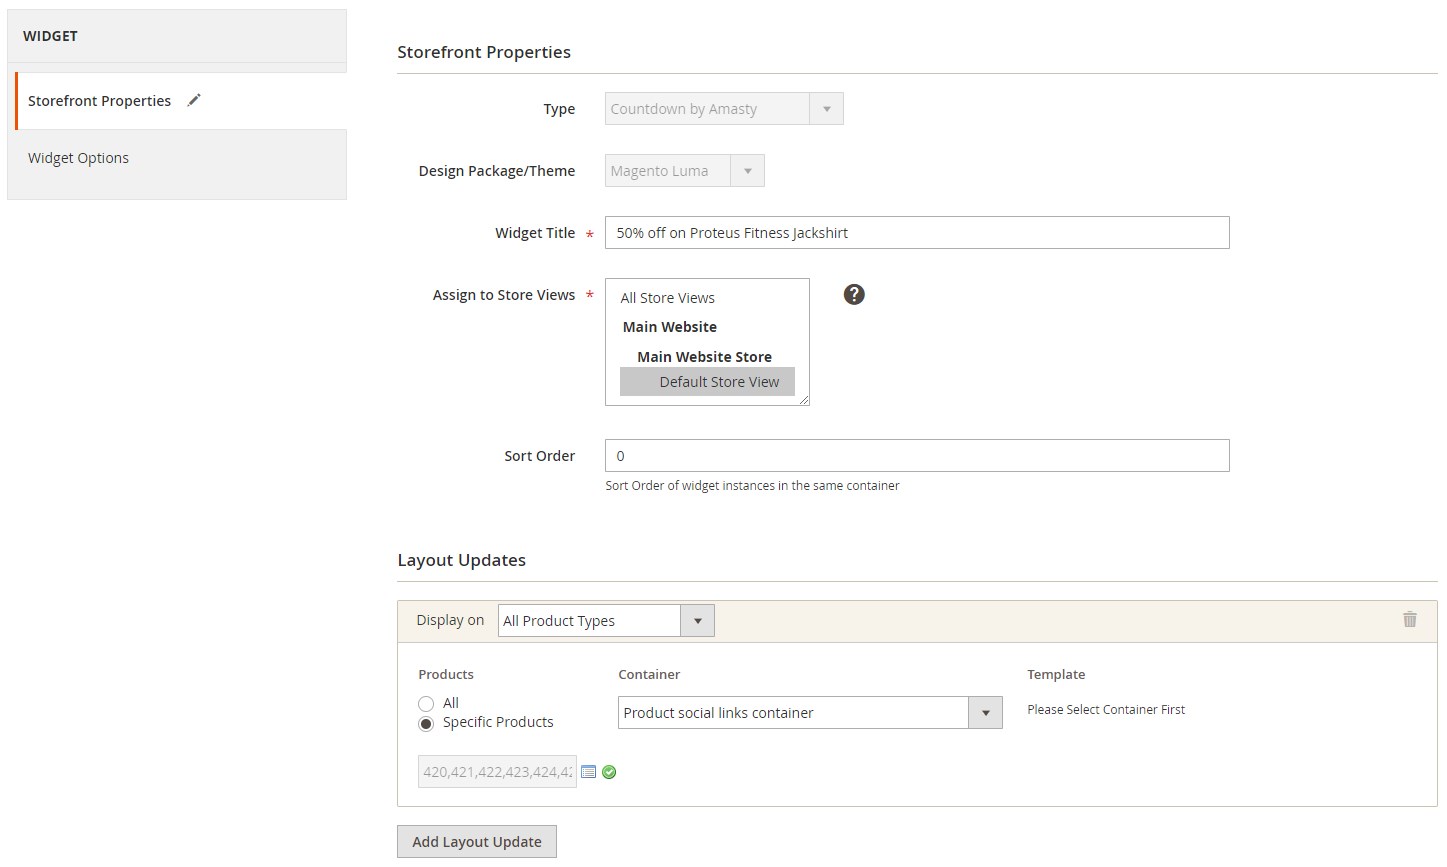The image size is (1447, 867).
Task: Open the Type dropdown Countdown by Amasty
Action: (x=723, y=109)
